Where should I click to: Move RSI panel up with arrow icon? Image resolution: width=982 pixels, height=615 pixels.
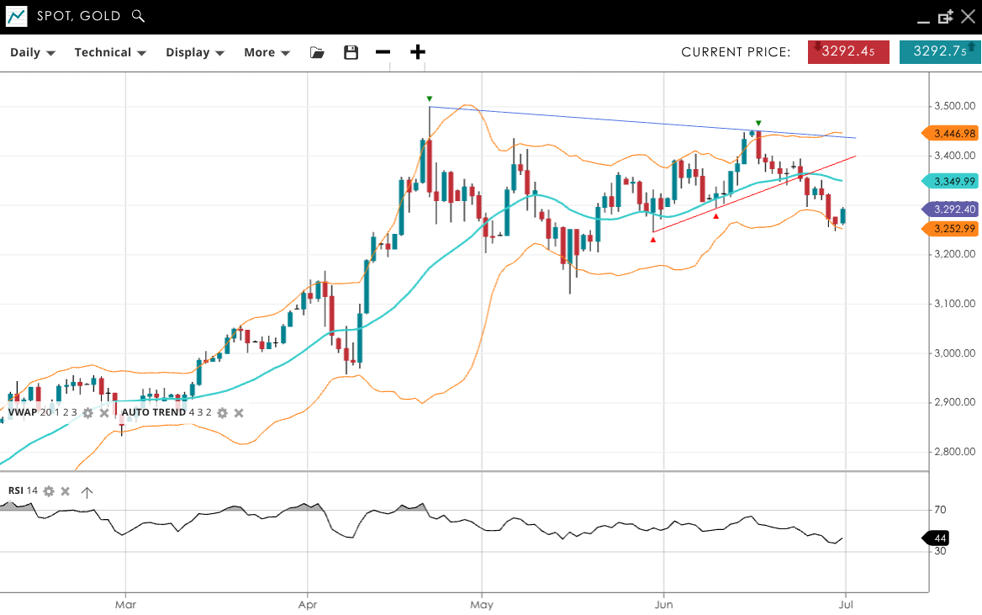pos(87,491)
